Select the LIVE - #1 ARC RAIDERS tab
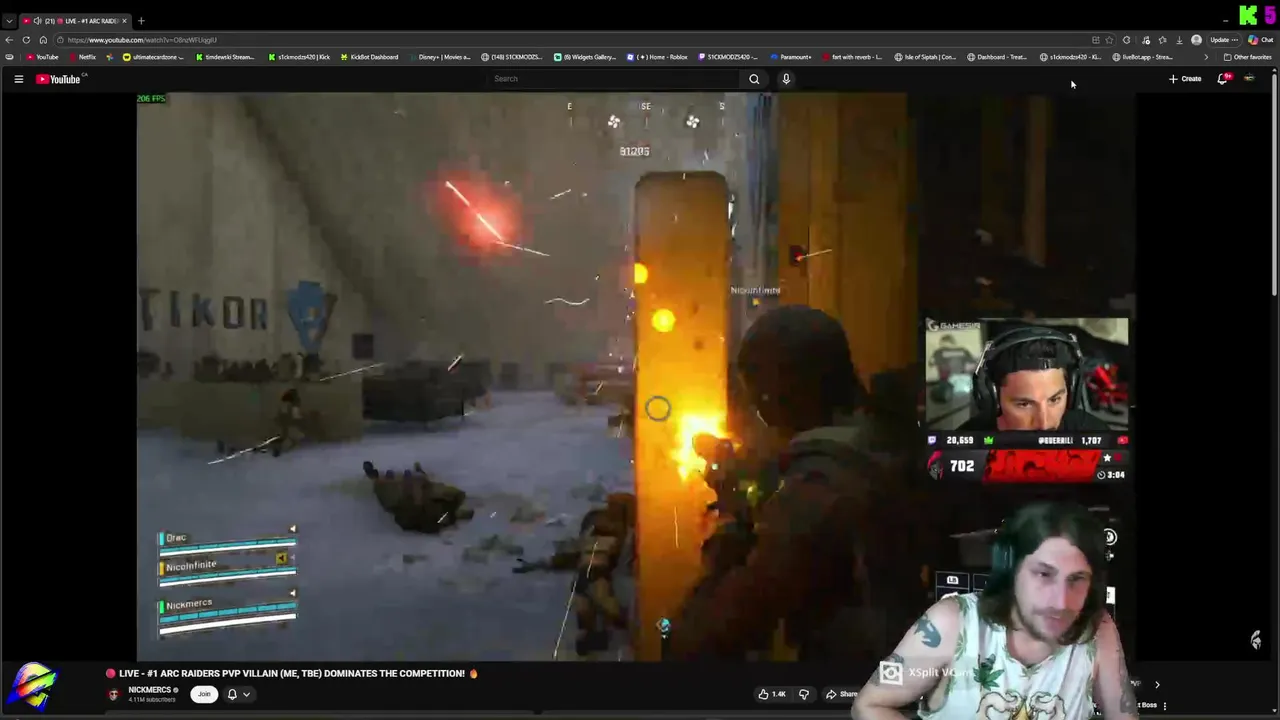This screenshot has height=720, width=1280. point(75,21)
